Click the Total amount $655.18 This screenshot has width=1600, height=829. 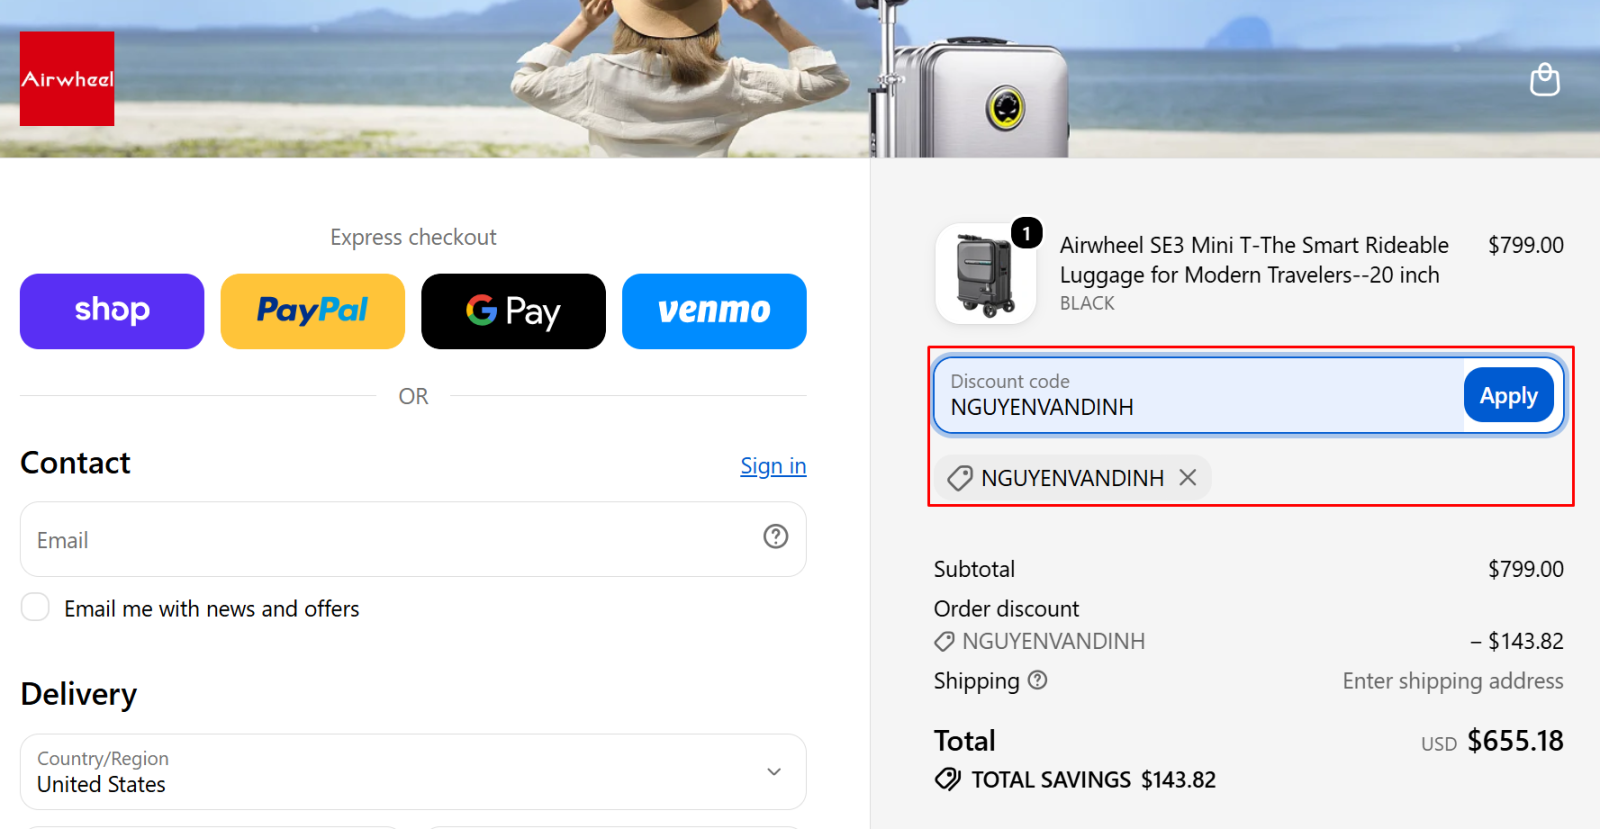1515,741
